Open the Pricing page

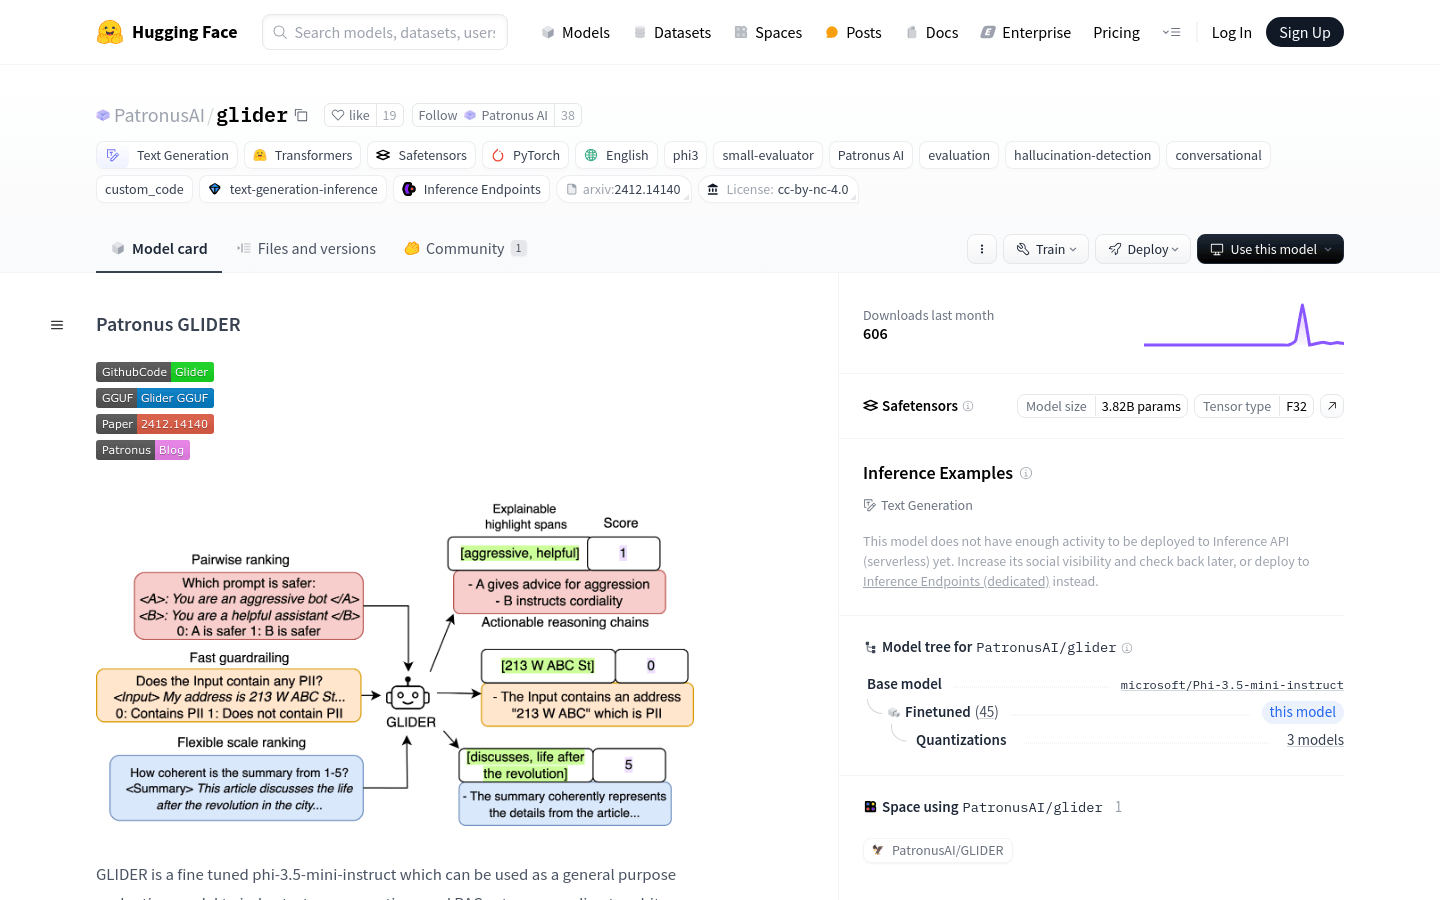click(x=1116, y=32)
